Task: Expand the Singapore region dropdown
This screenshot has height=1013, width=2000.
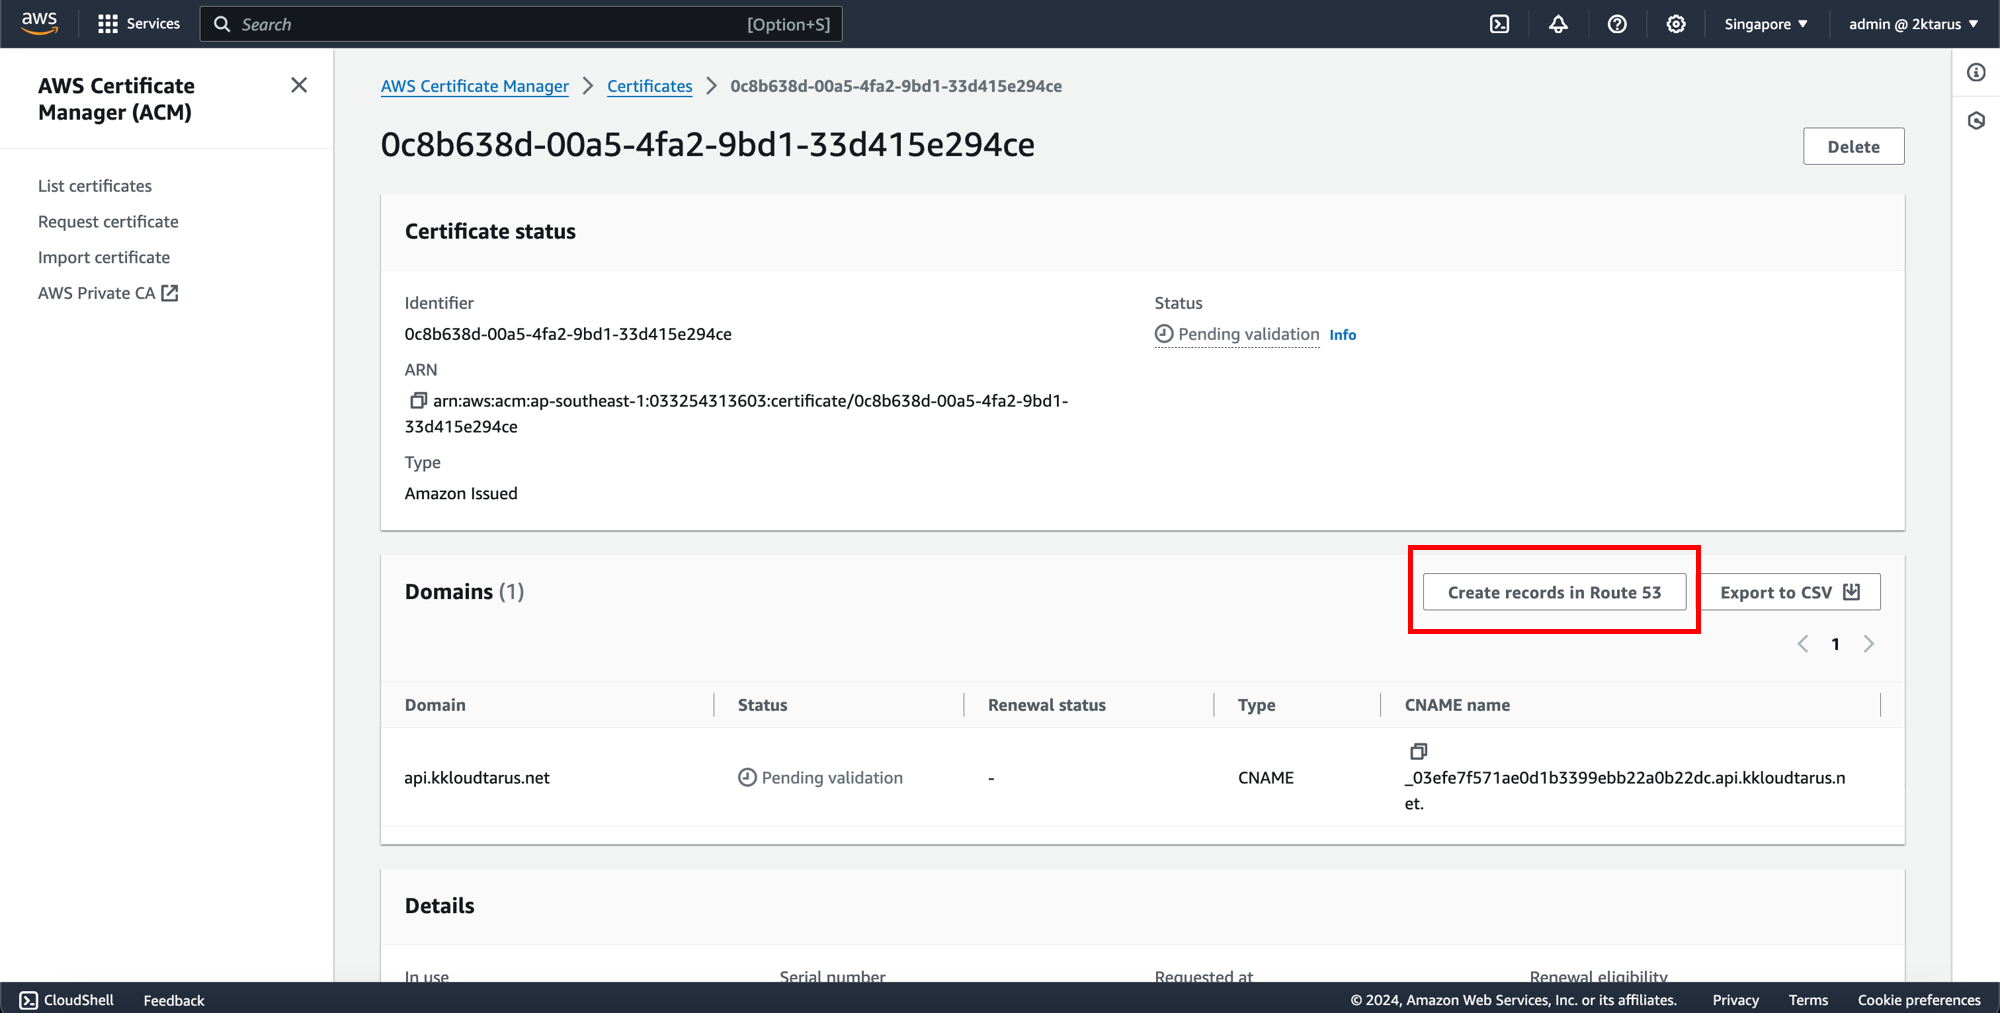Action: 1766,24
